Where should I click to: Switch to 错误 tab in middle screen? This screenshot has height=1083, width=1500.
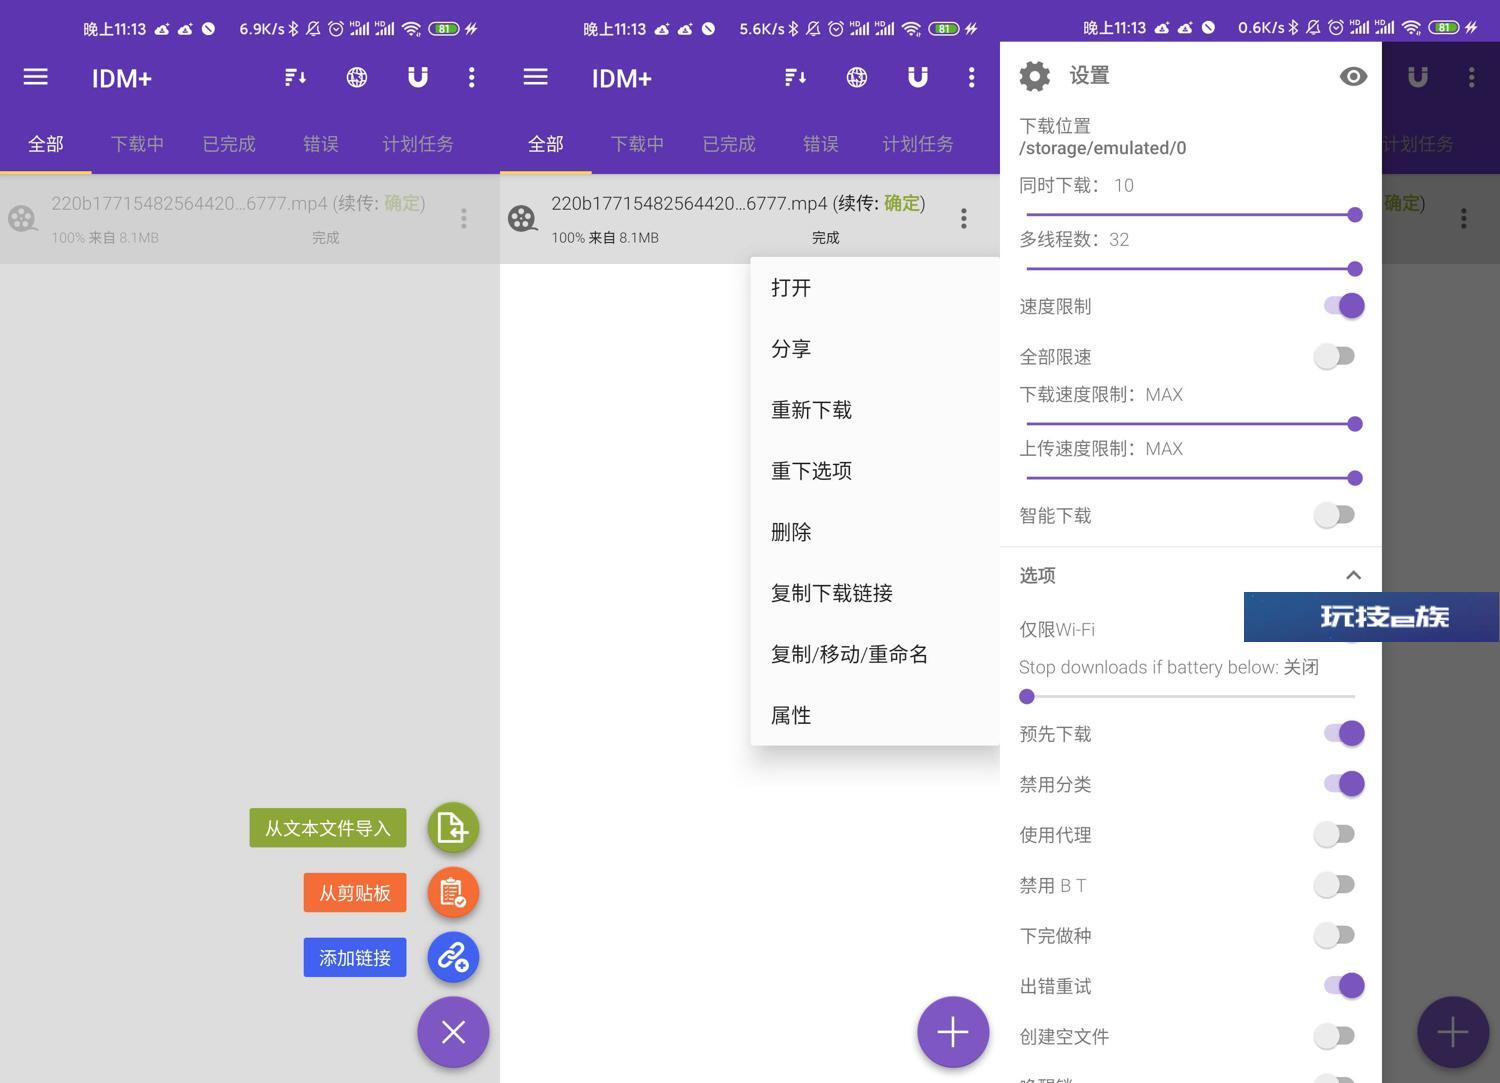coord(821,144)
